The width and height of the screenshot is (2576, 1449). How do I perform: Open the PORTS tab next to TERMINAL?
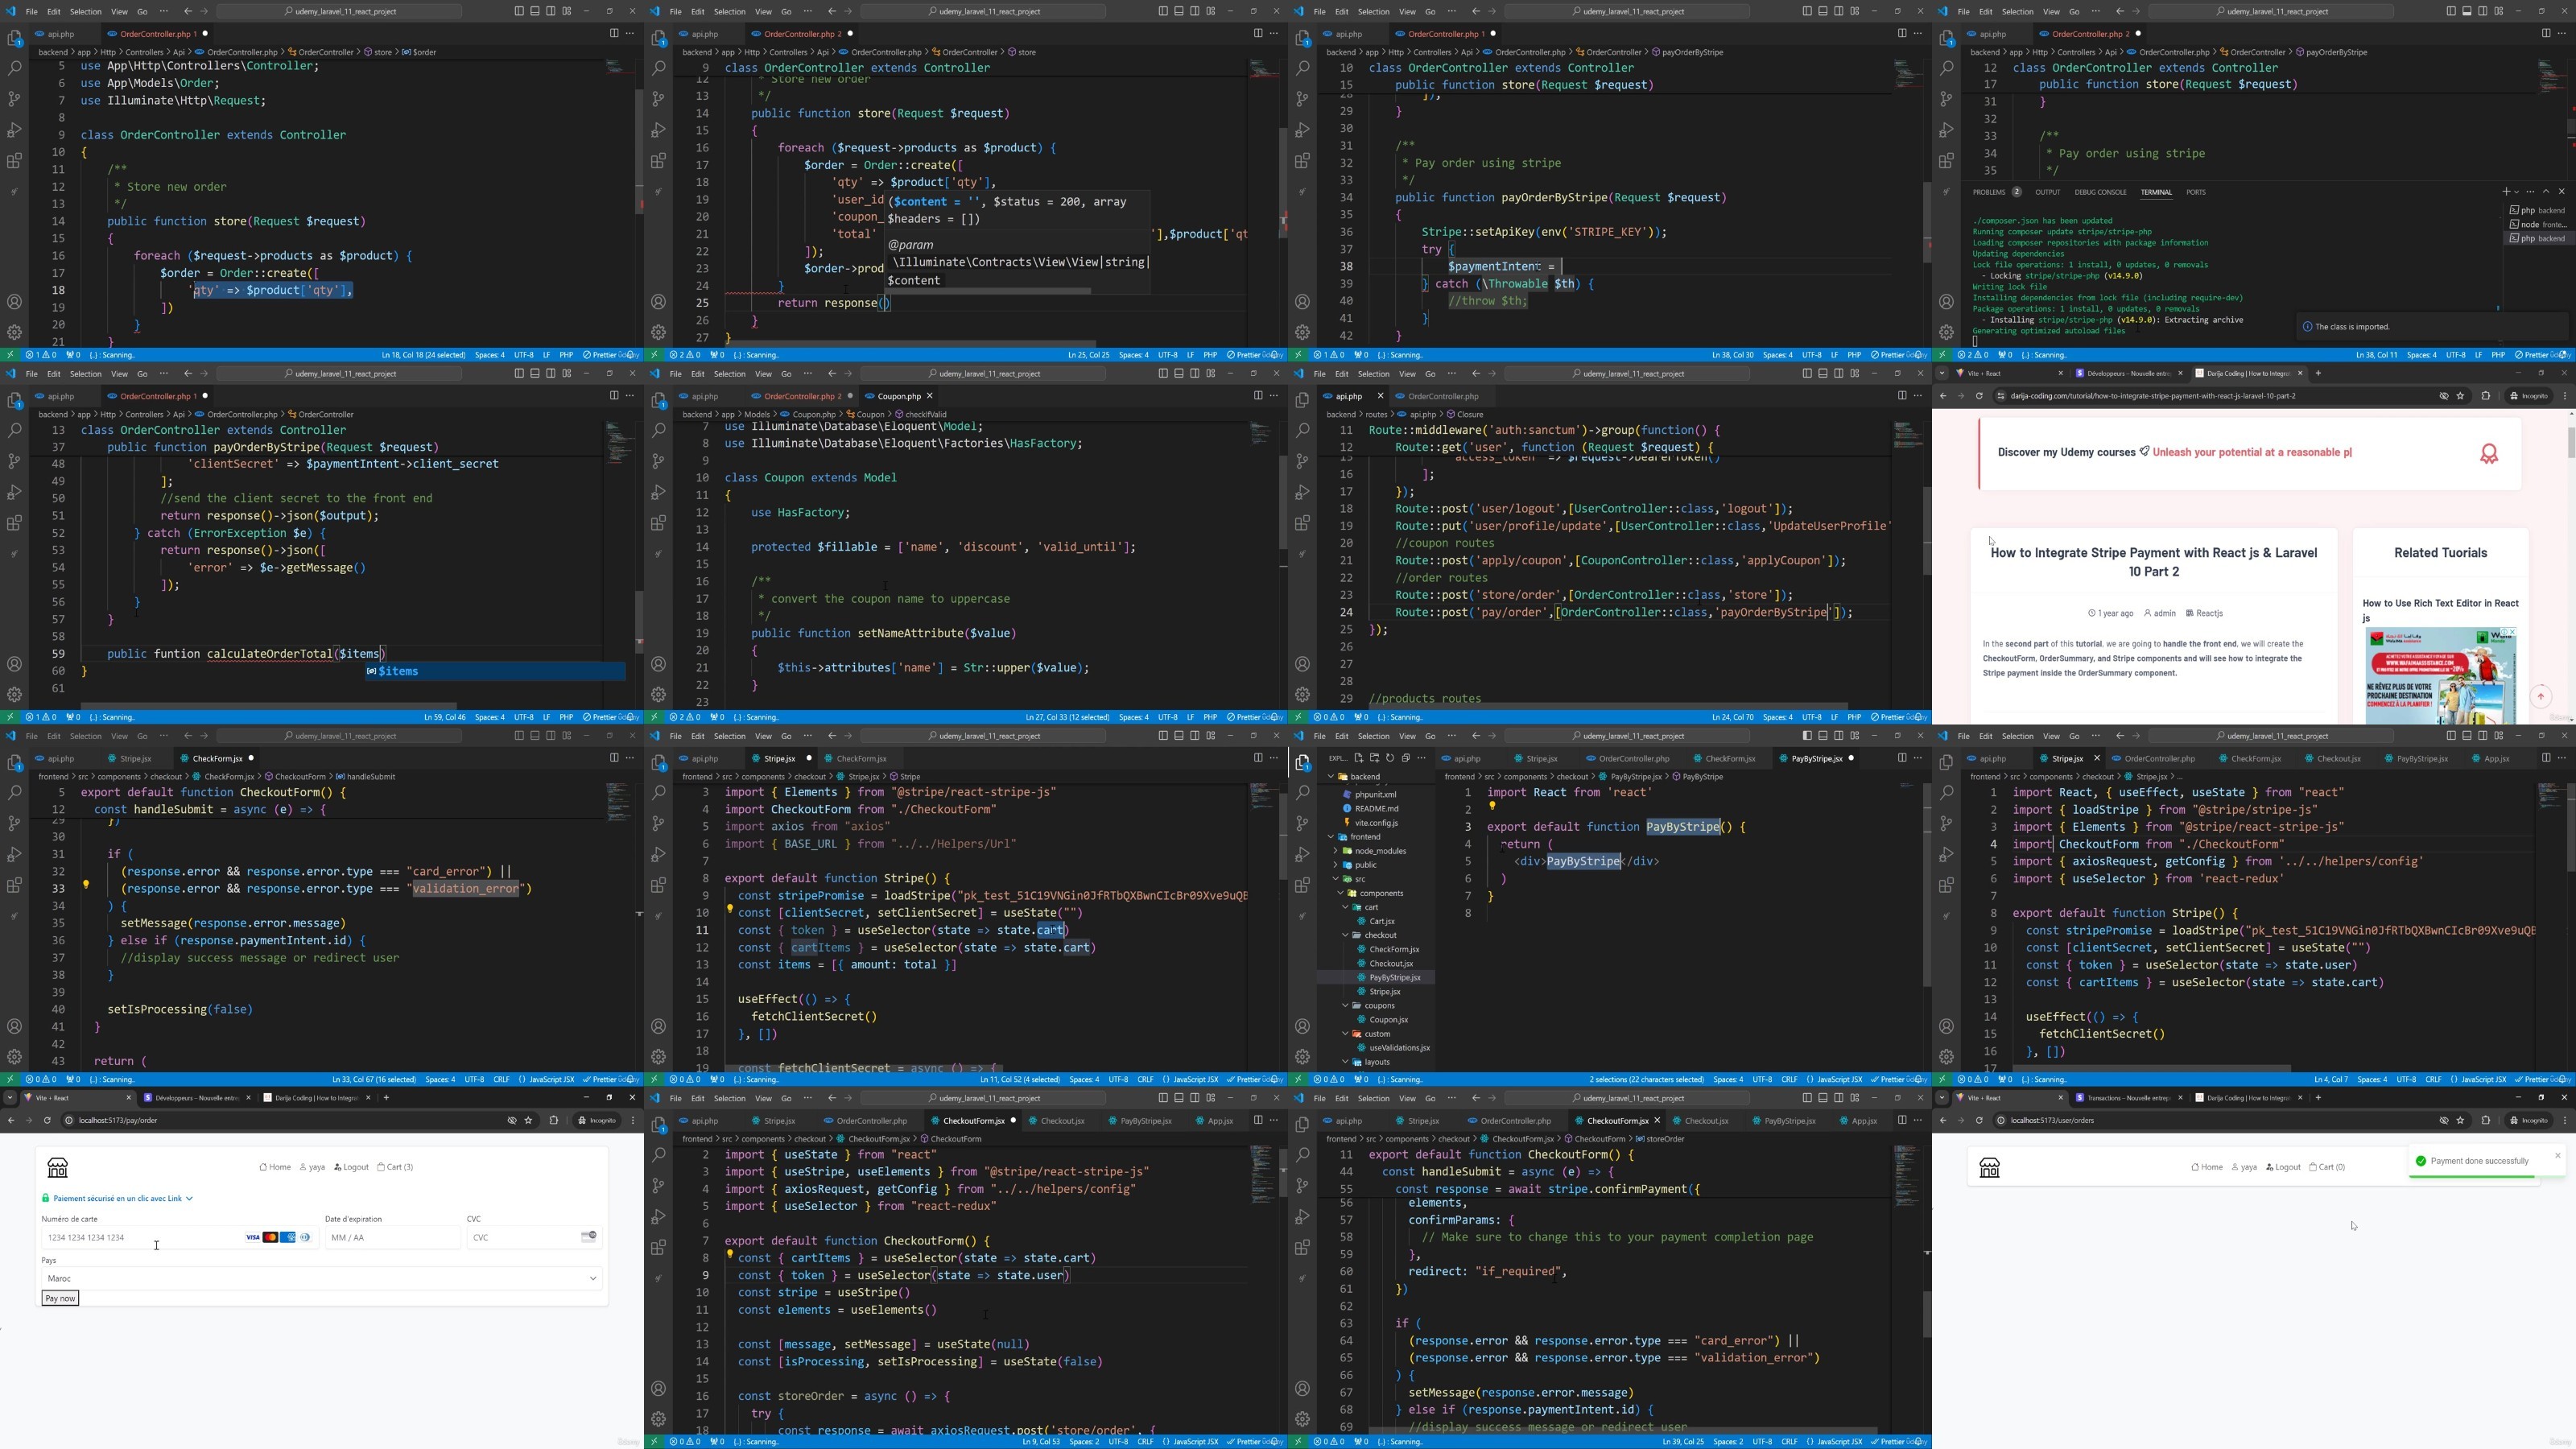[2196, 192]
